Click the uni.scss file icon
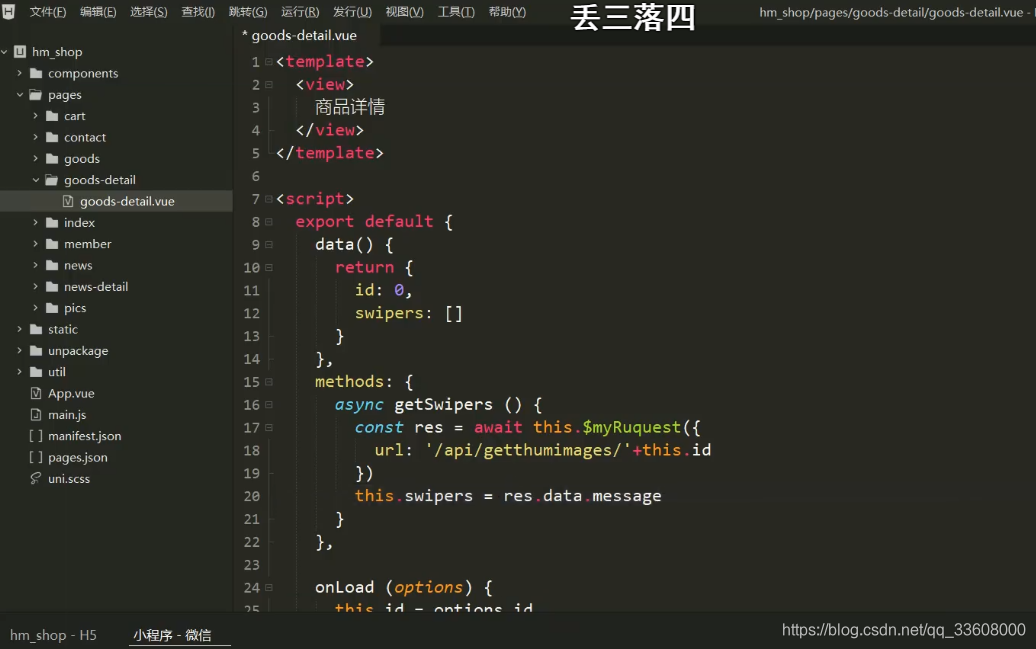The height and width of the screenshot is (649, 1036). coord(36,478)
